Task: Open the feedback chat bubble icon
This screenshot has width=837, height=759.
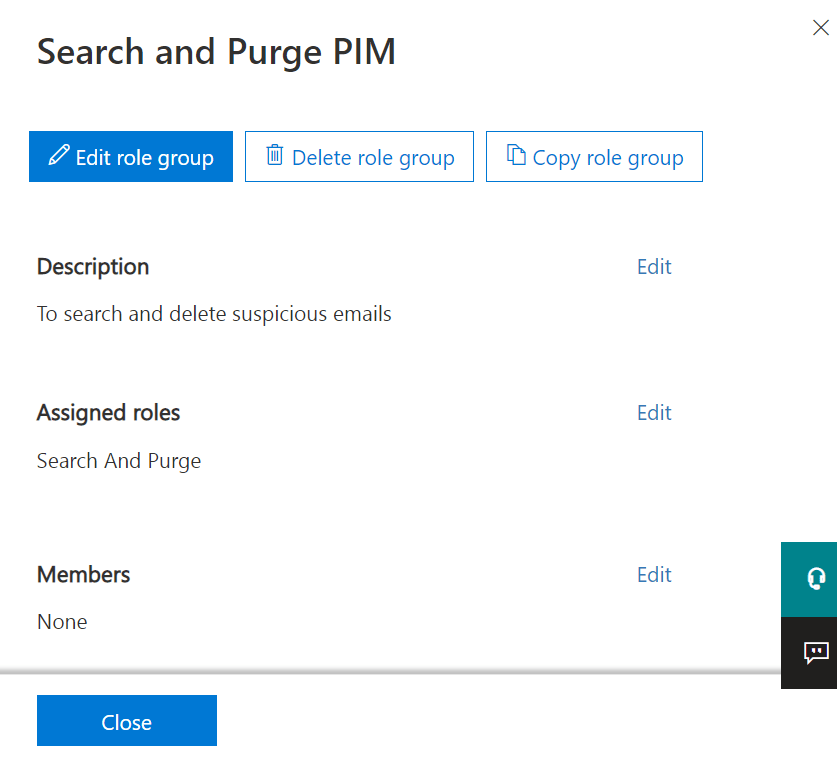Action: click(815, 653)
